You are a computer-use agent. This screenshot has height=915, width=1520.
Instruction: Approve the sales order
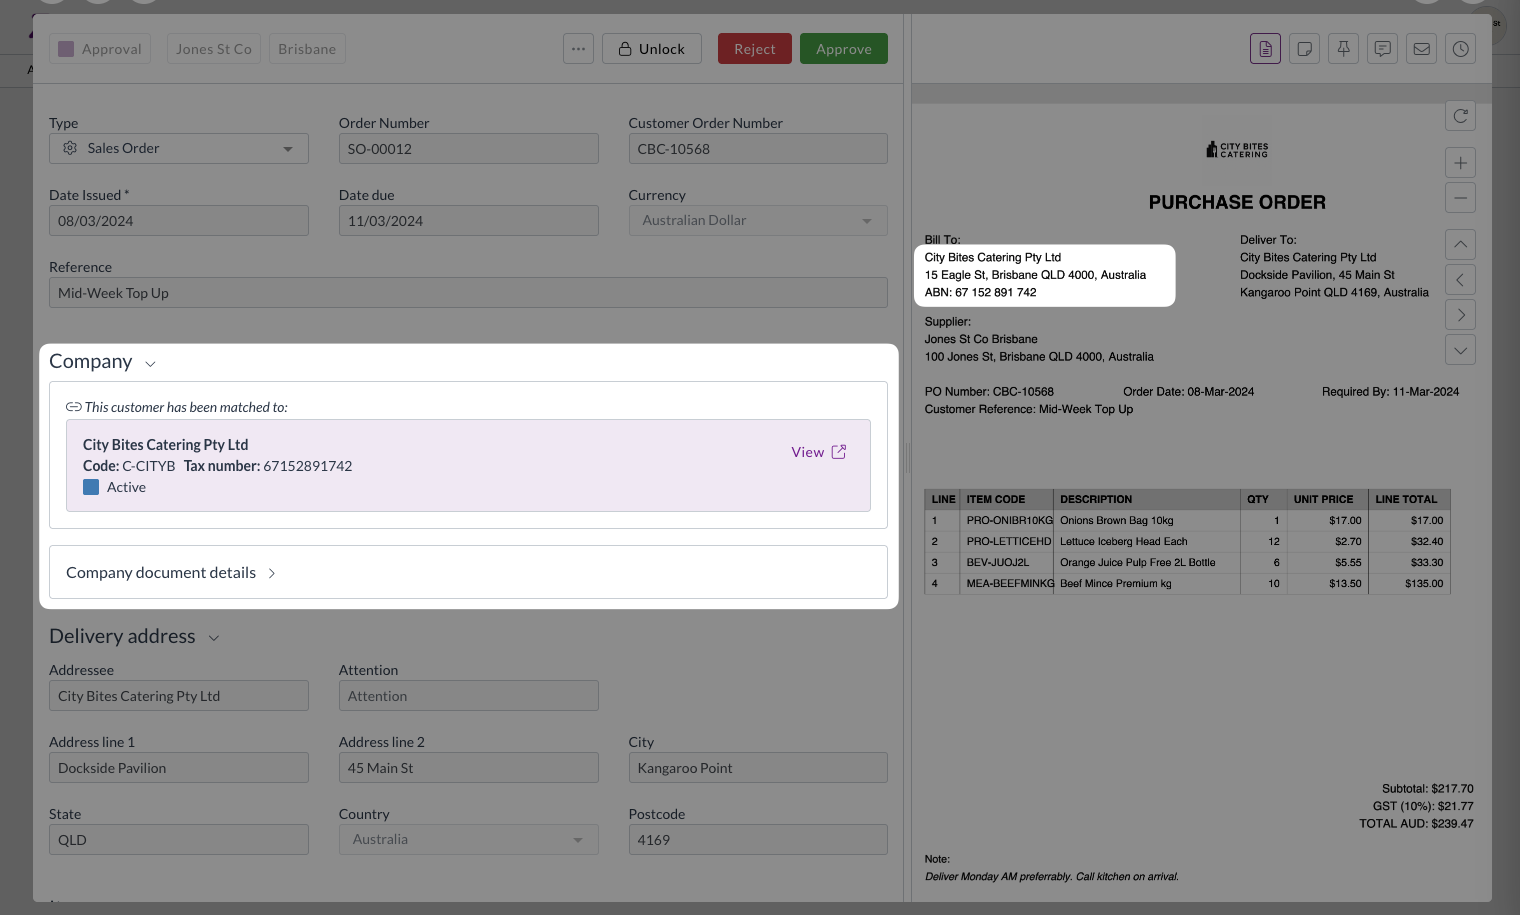(844, 48)
